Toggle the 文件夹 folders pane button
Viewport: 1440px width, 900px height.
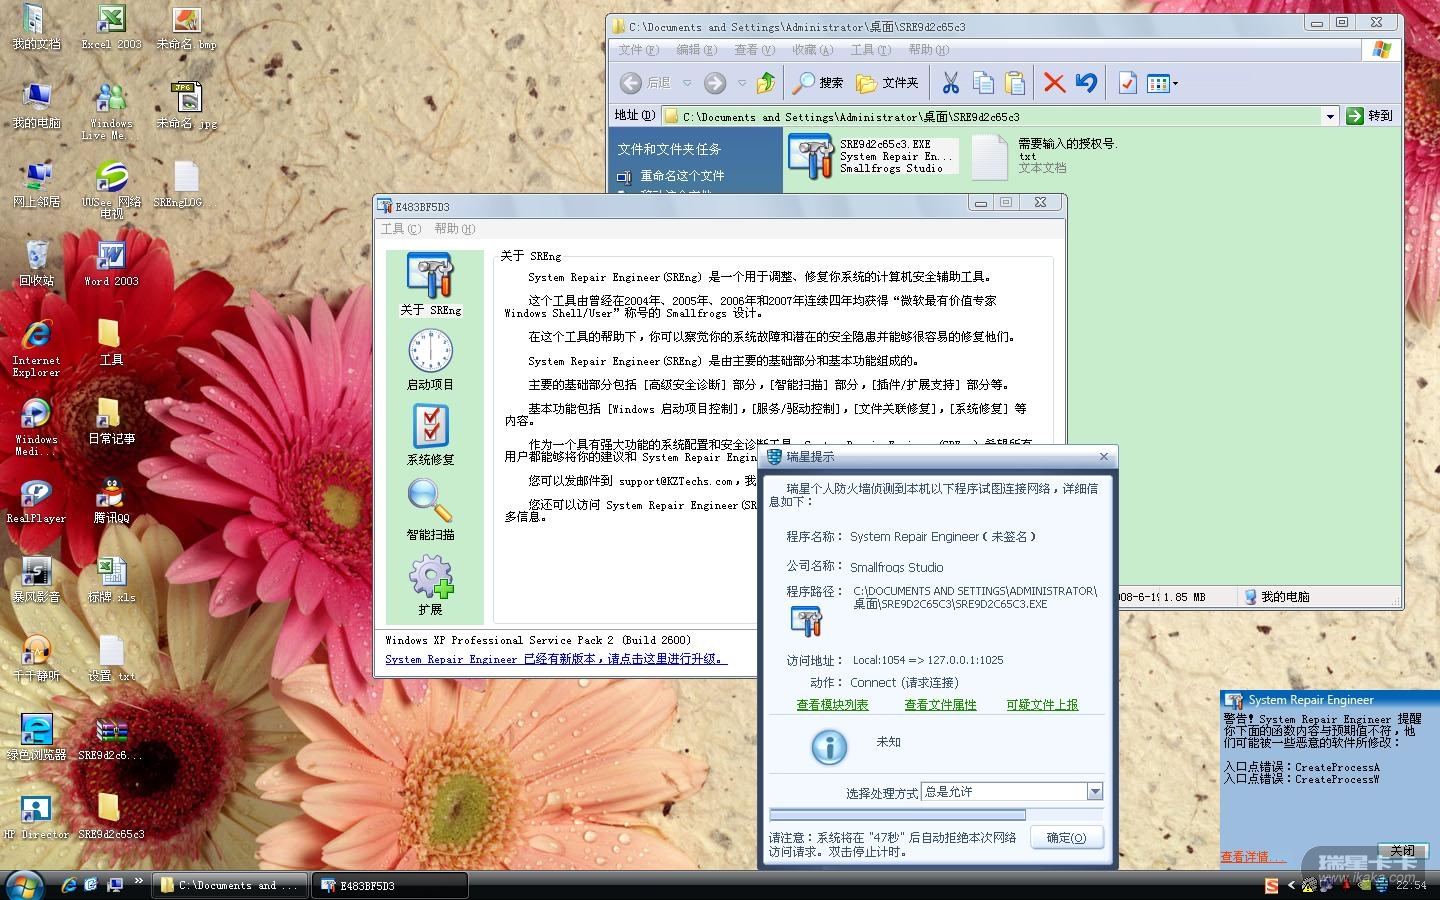pyautogui.click(x=887, y=83)
